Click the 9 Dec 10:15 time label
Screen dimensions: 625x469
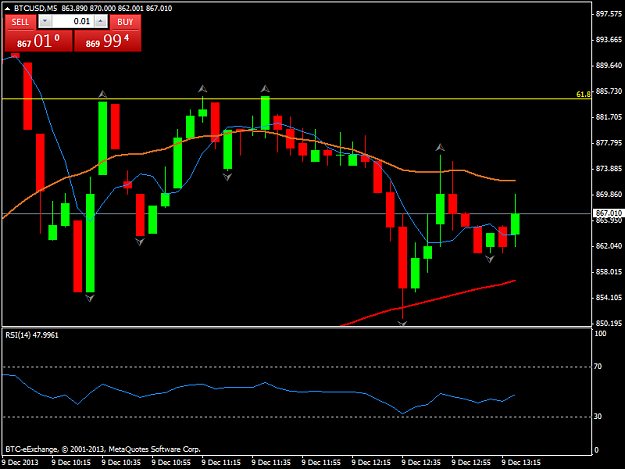(71, 463)
